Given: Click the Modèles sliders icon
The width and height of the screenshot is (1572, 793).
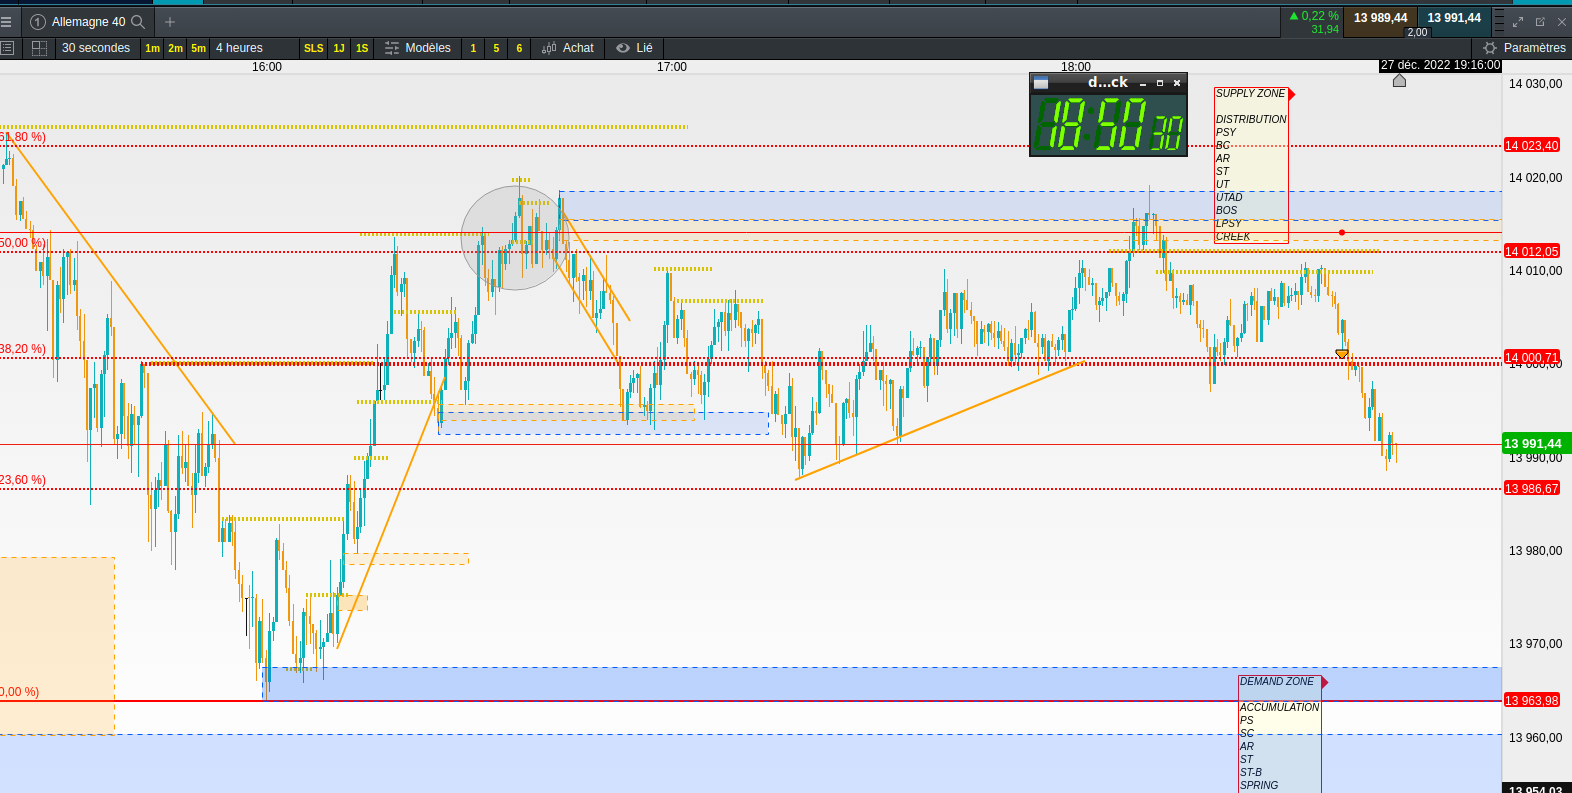Looking at the screenshot, I should 392,48.
